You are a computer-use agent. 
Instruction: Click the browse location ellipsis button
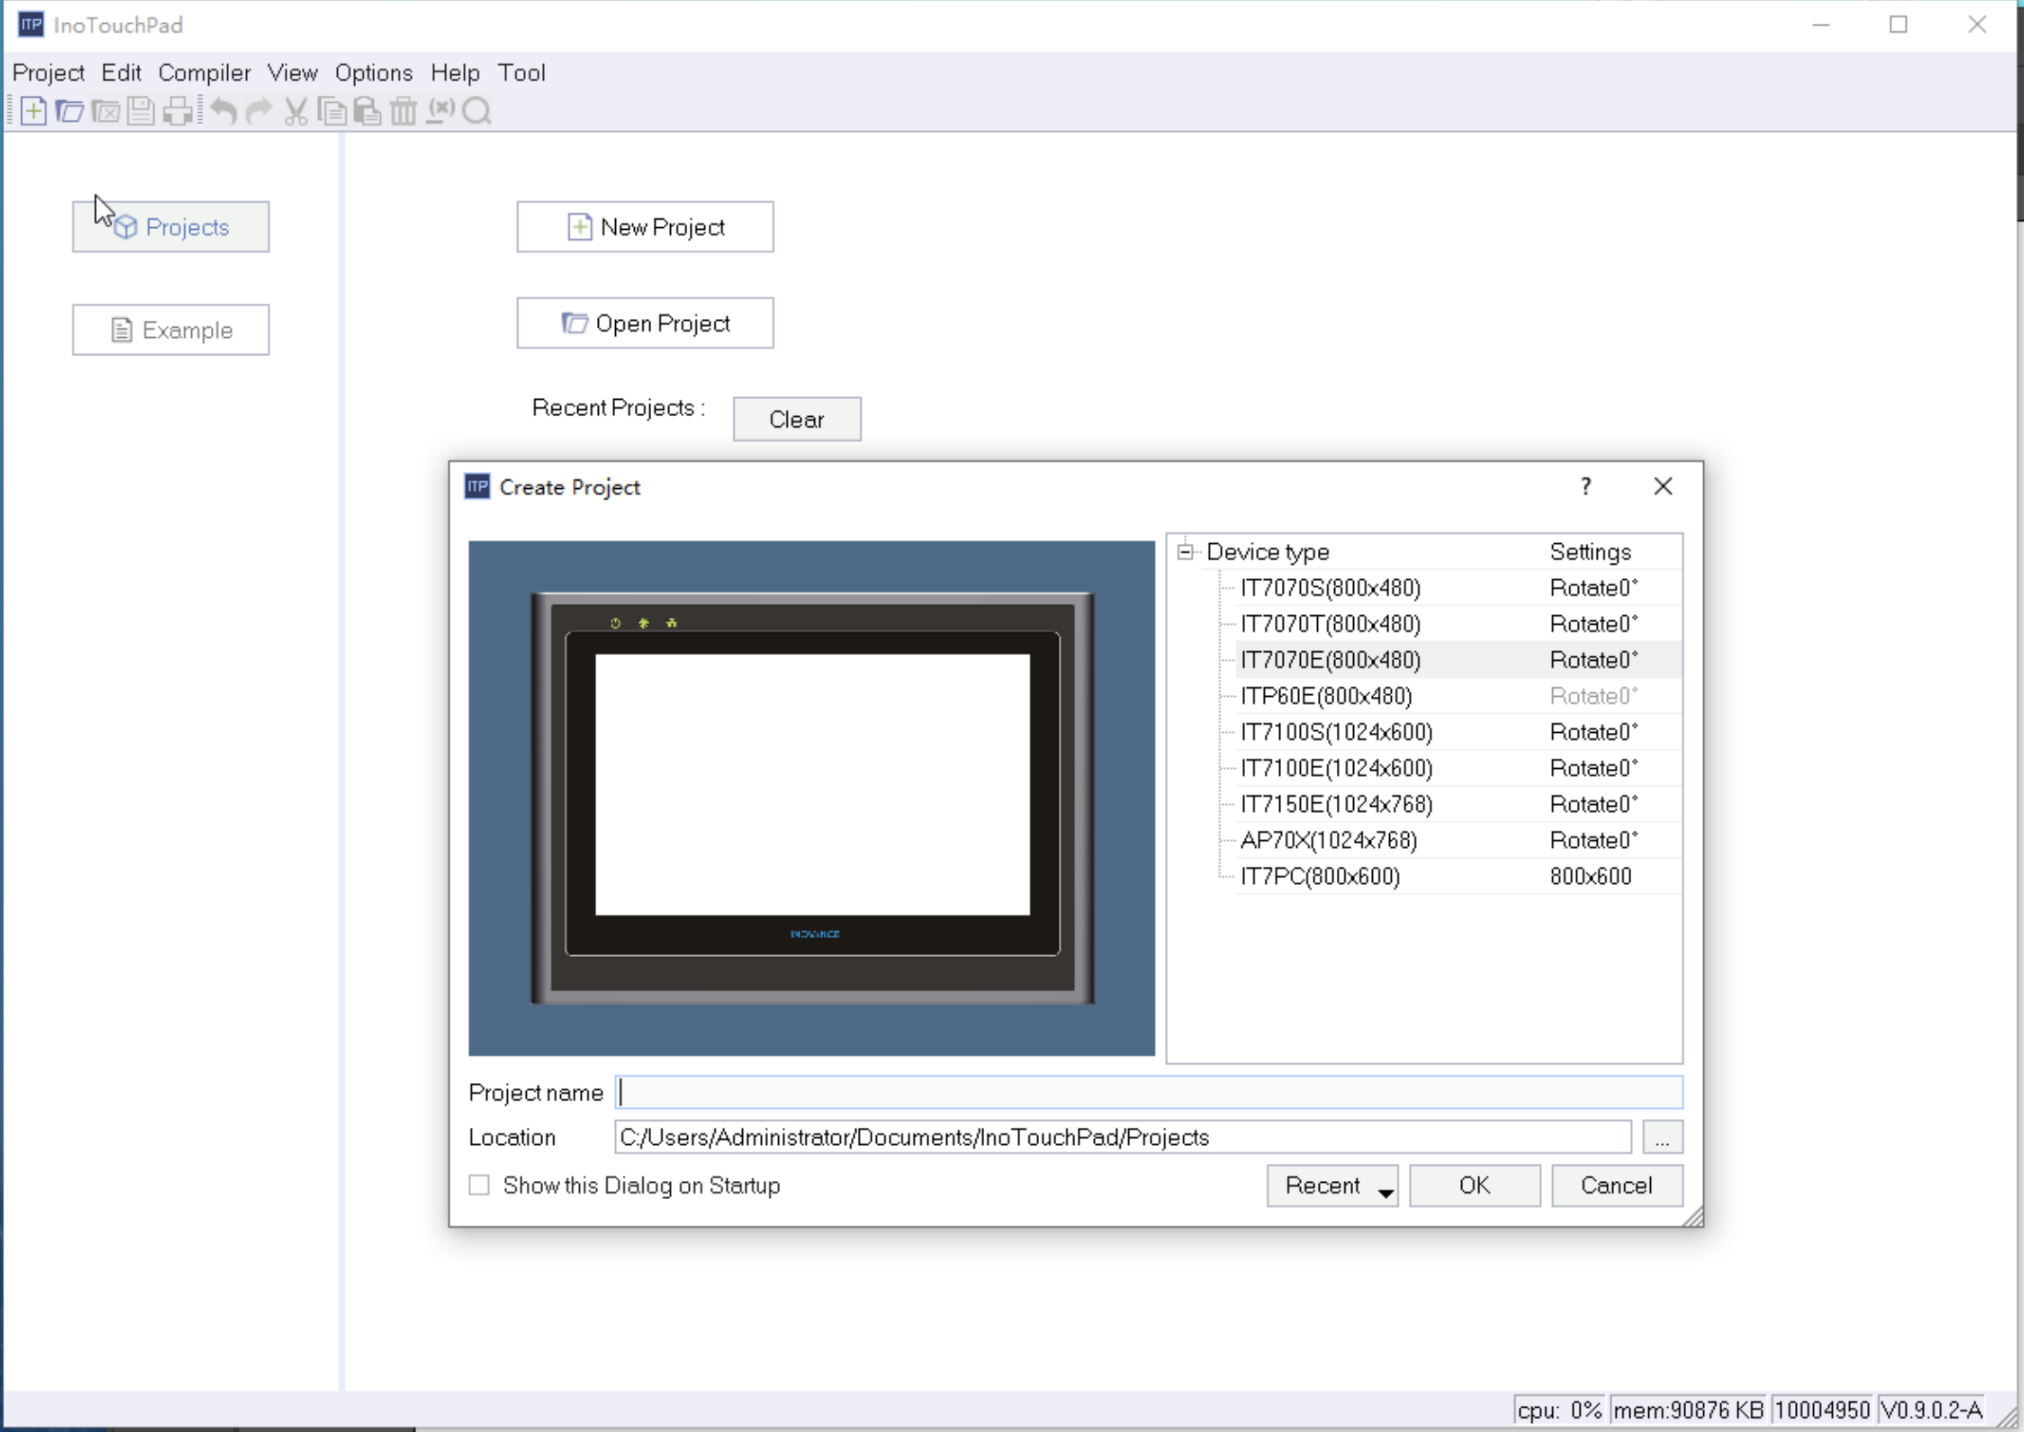pyautogui.click(x=1662, y=1138)
